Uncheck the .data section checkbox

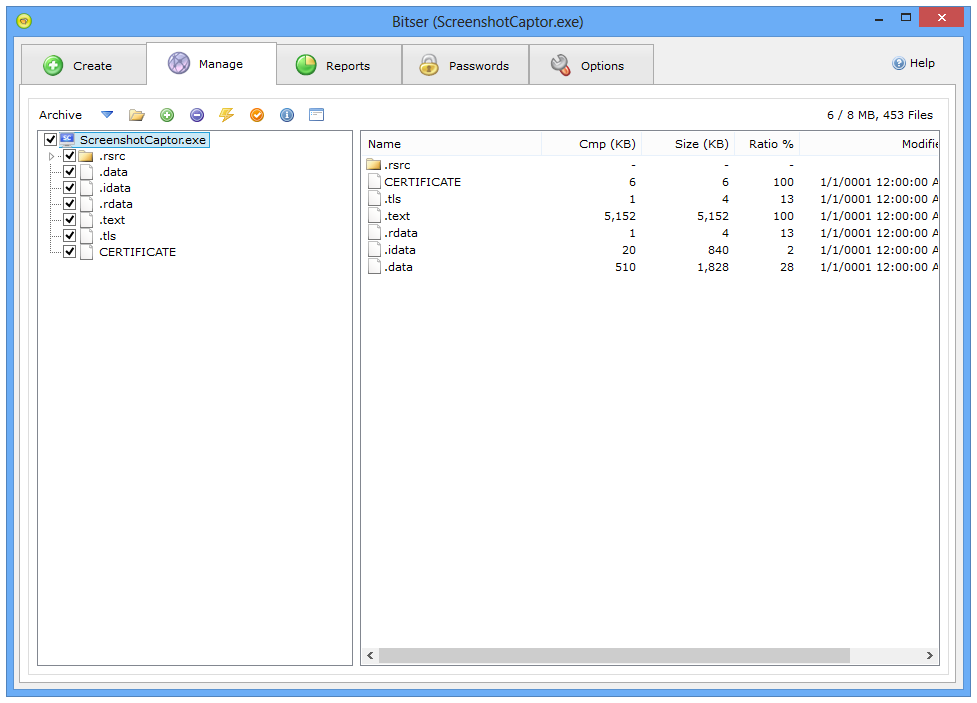point(69,171)
